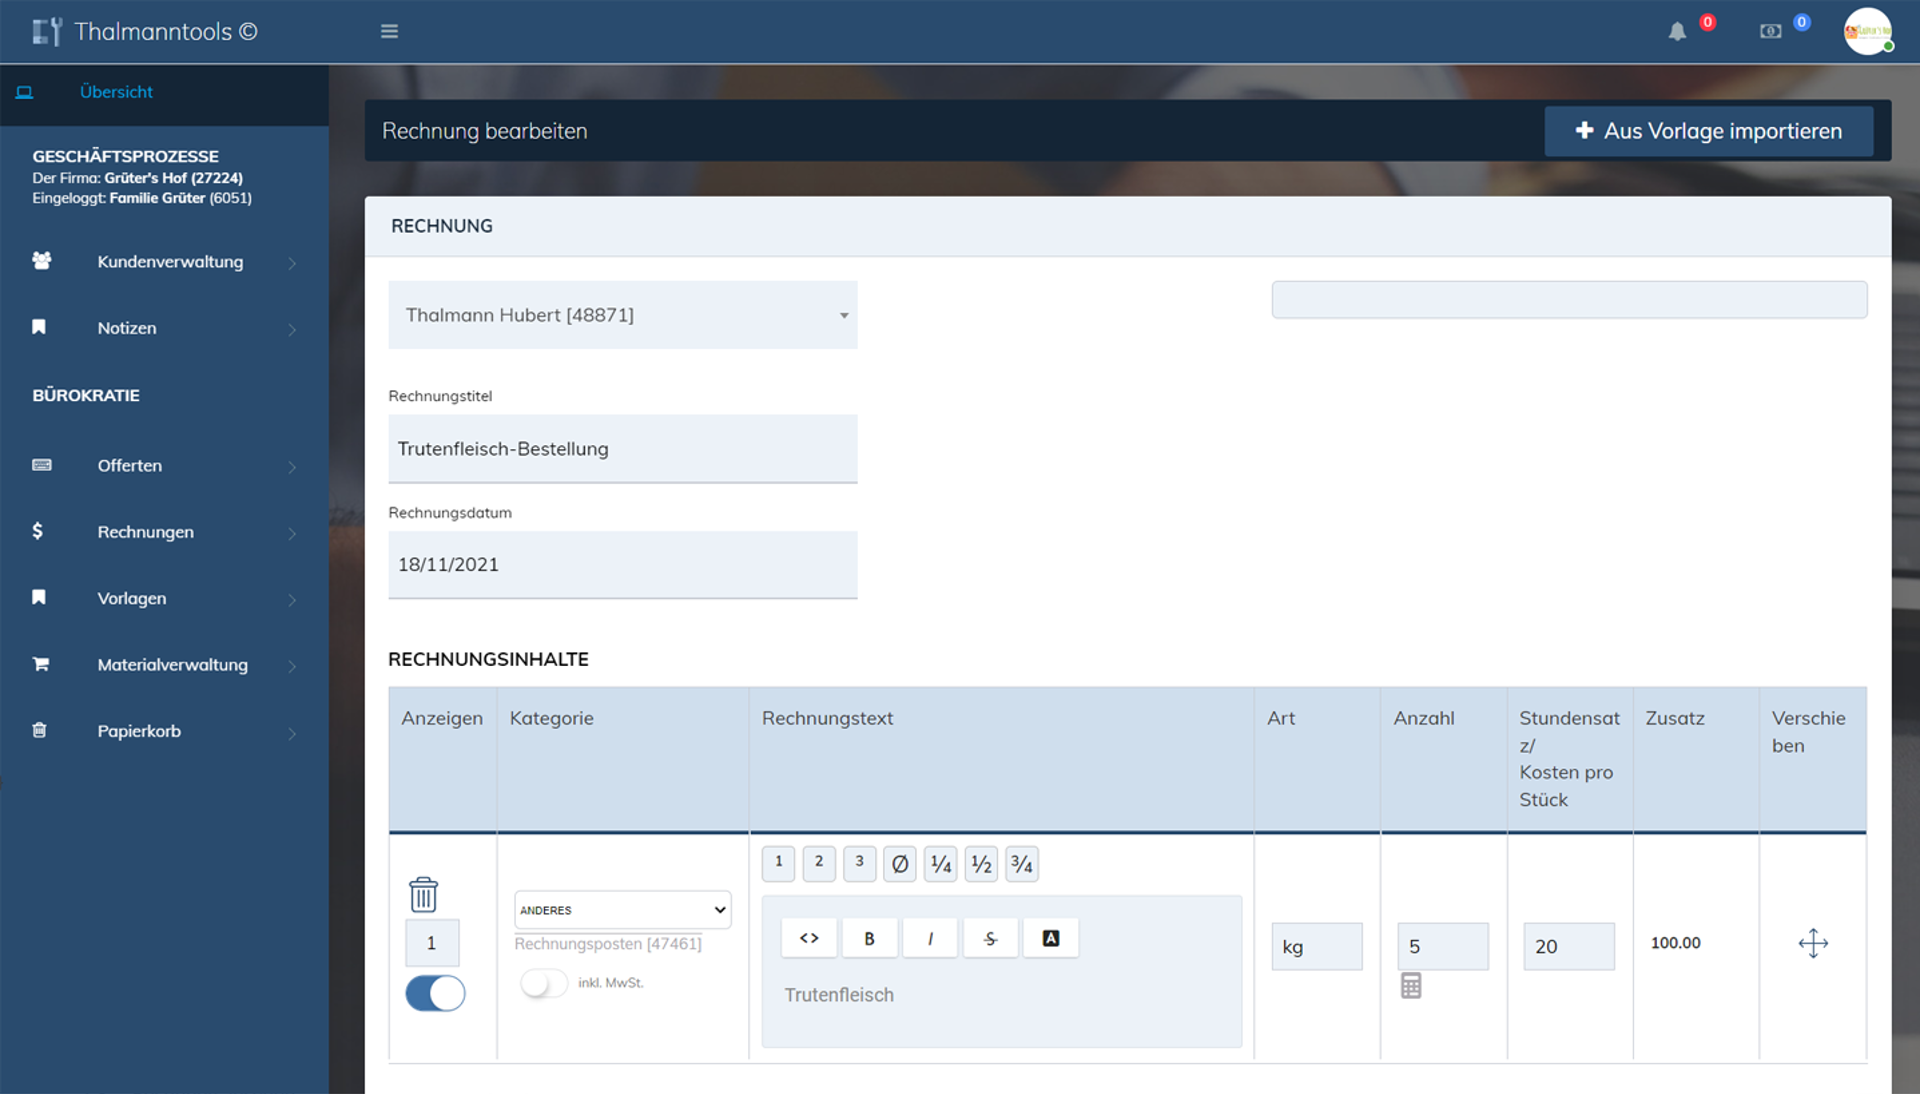Insert superscript 2 symbol

(x=818, y=863)
